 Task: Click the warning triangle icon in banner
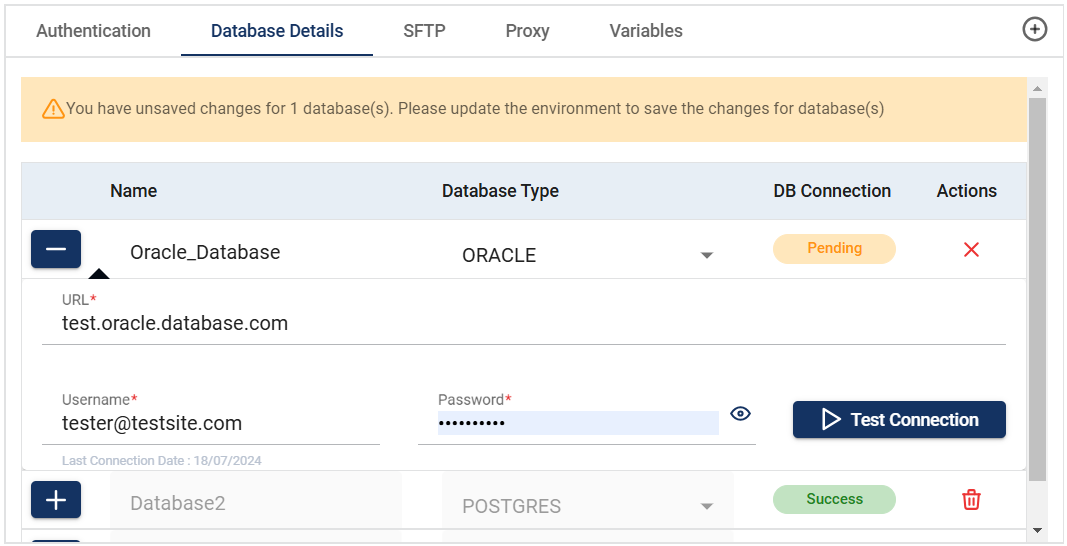pyautogui.click(x=53, y=109)
